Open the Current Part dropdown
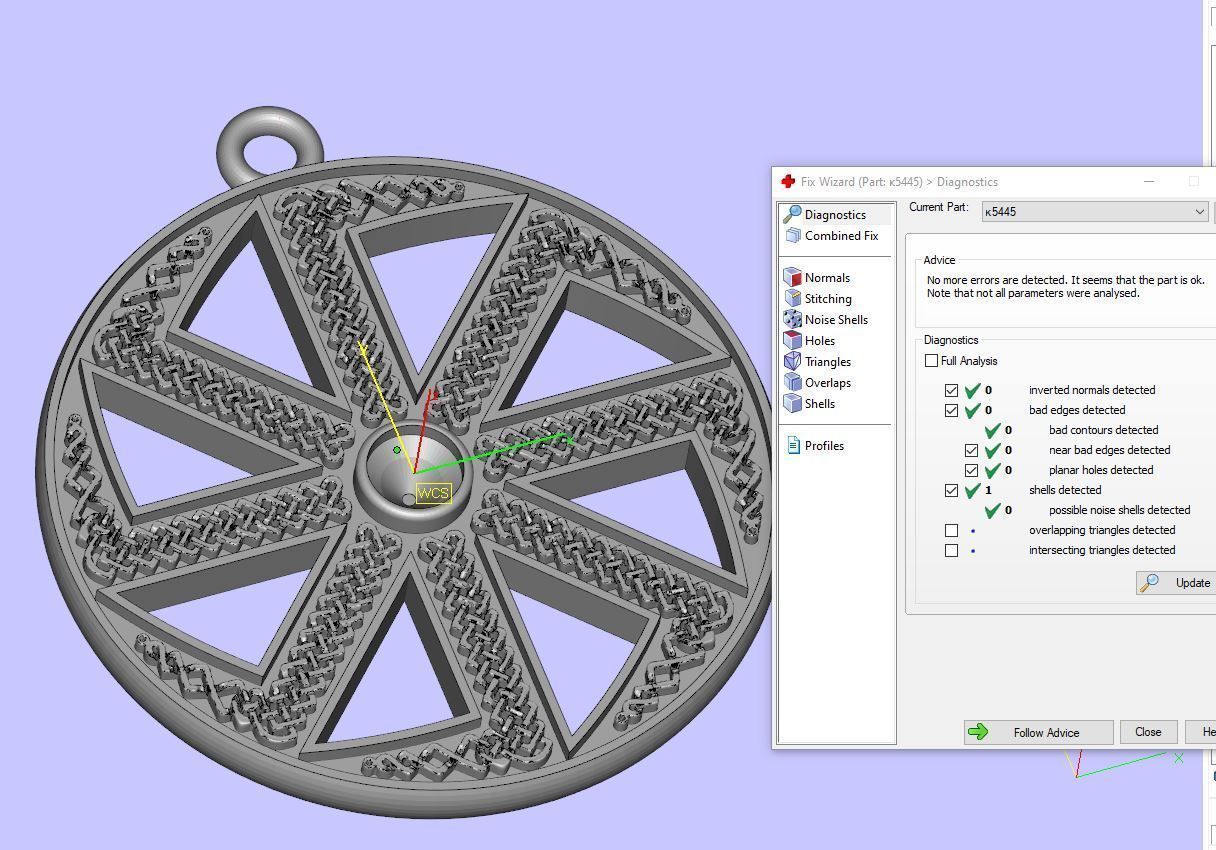1216x850 pixels. [x=1095, y=211]
